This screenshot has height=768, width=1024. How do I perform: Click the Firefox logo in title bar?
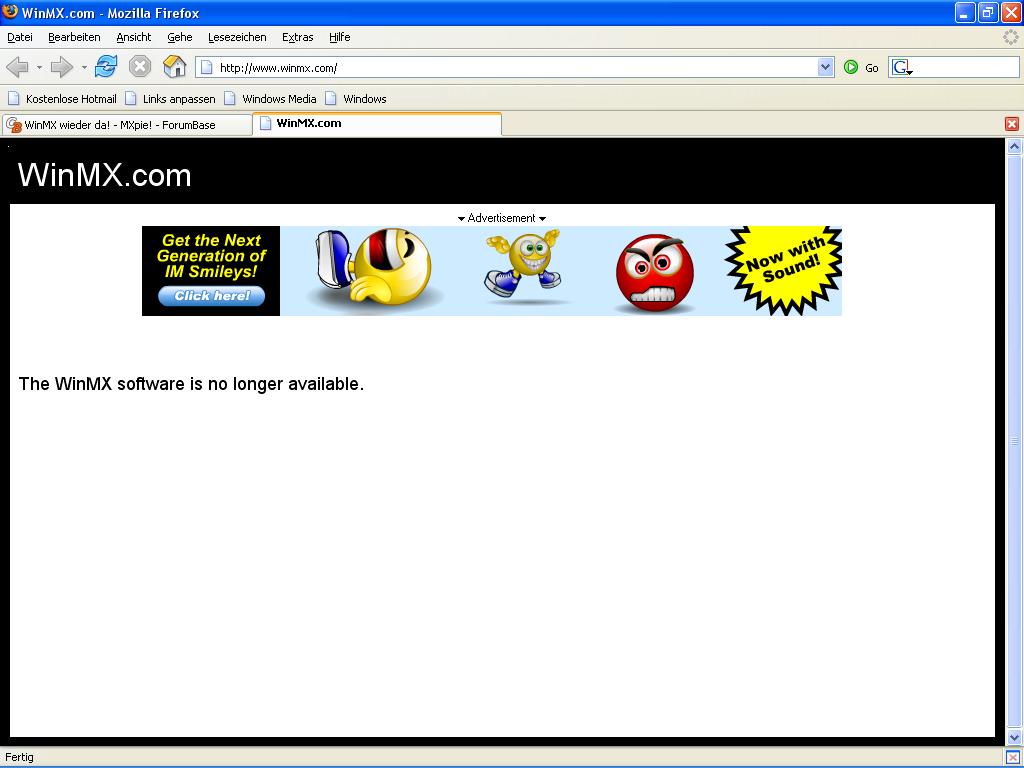[10, 11]
